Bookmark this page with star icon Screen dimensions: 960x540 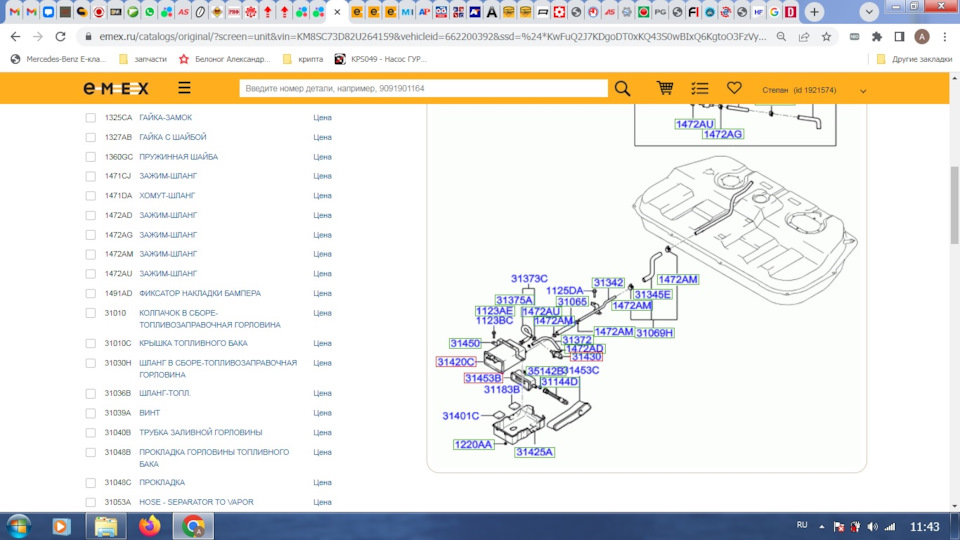coord(826,36)
